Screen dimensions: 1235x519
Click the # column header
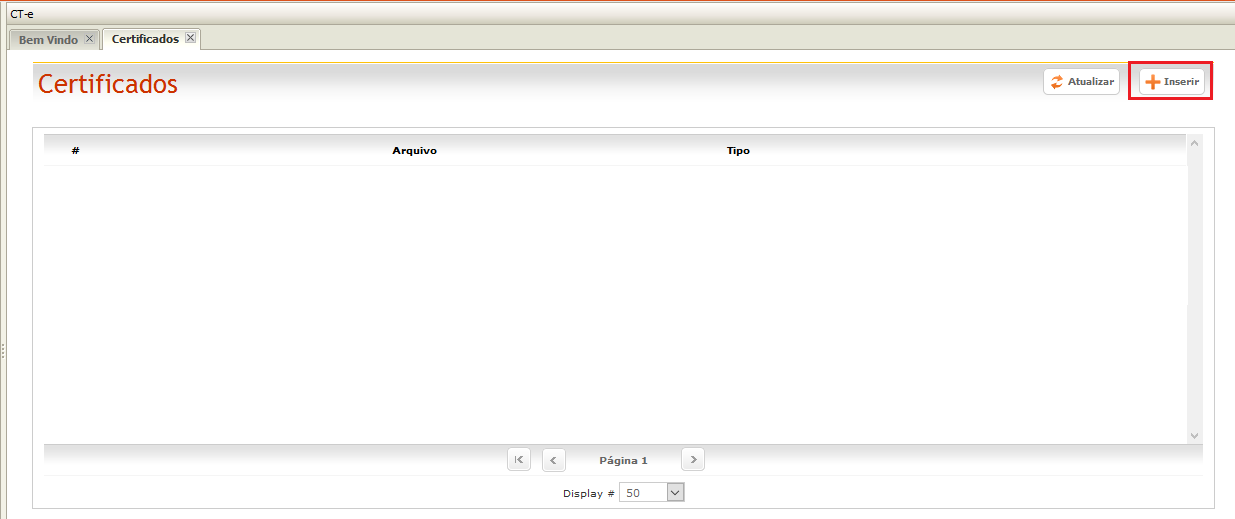[x=76, y=151]
